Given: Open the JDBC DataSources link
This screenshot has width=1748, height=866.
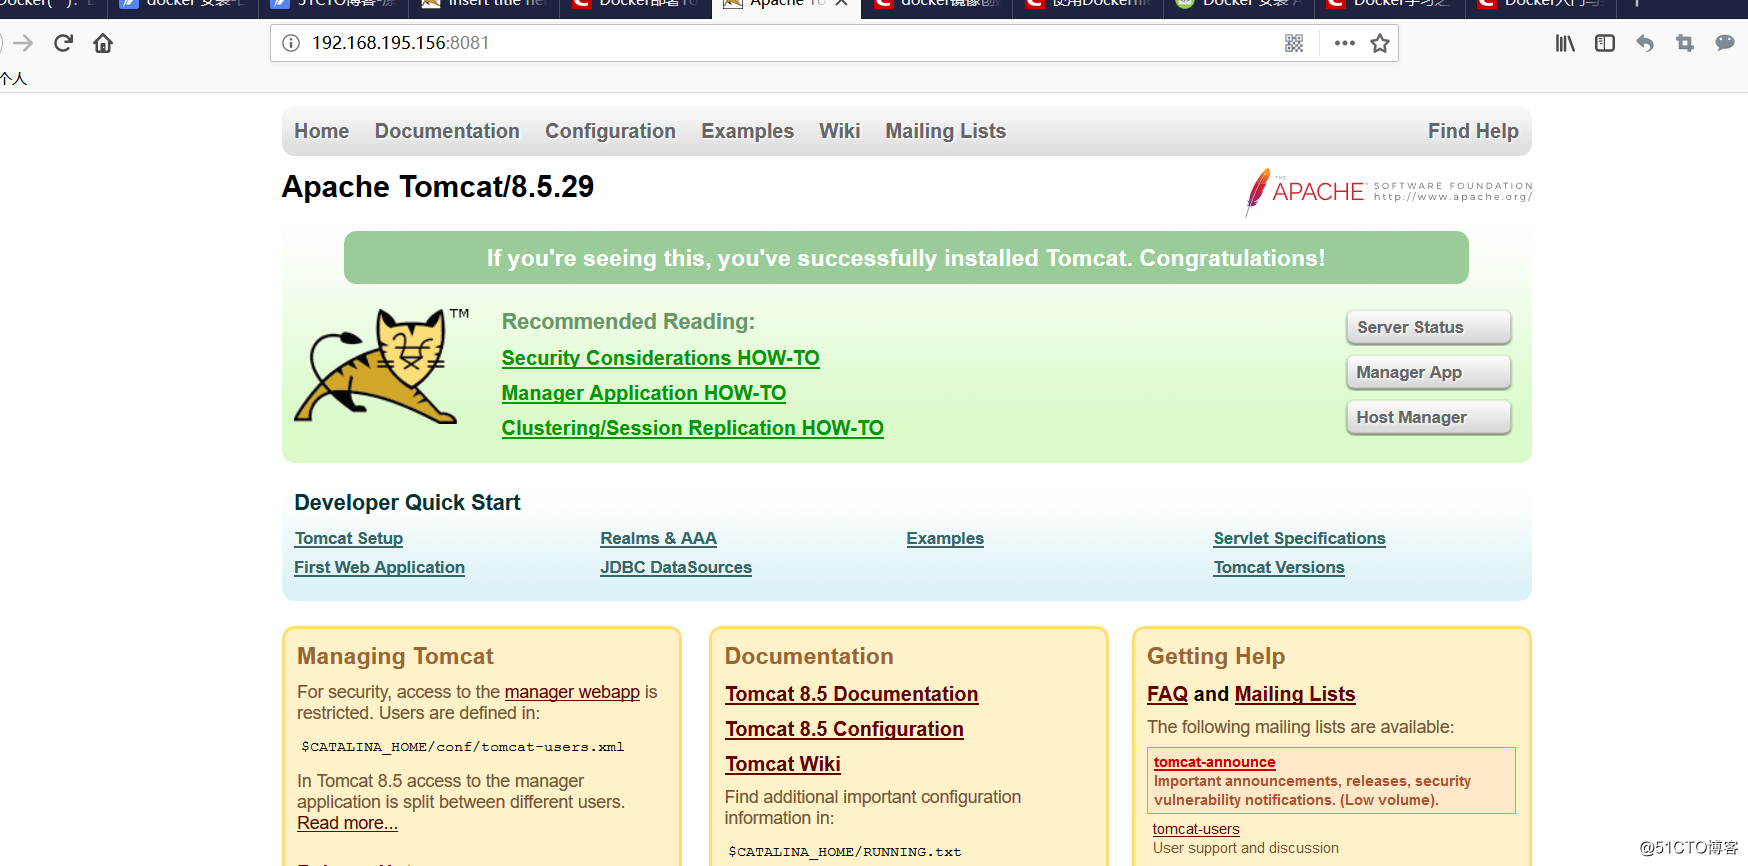Looking at the screenshot, I should (675, 567).
